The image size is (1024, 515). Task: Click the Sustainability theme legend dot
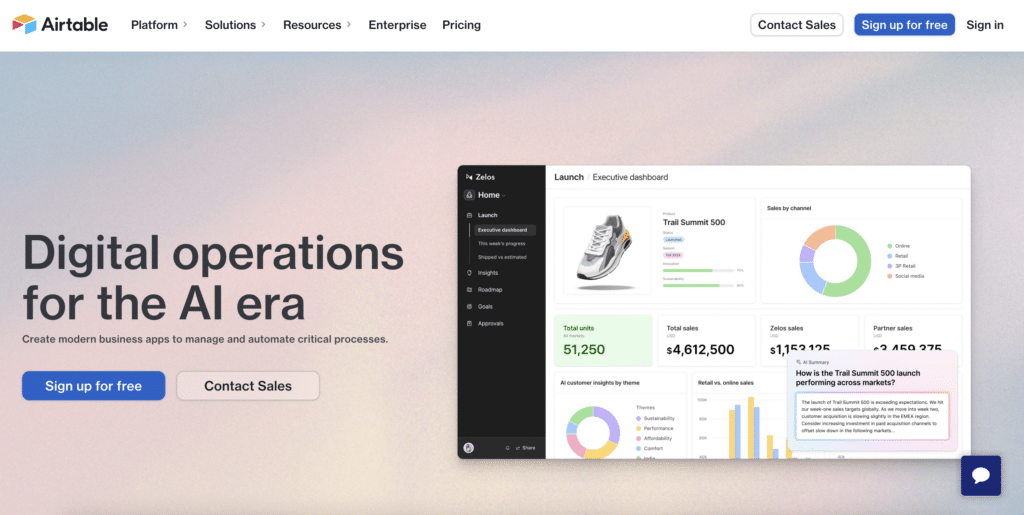[638, 418]
